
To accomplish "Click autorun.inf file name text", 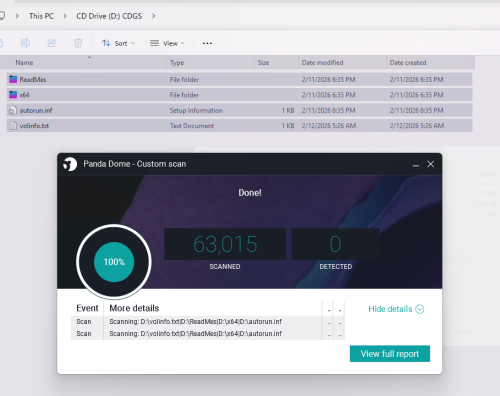I will (36, 110).
